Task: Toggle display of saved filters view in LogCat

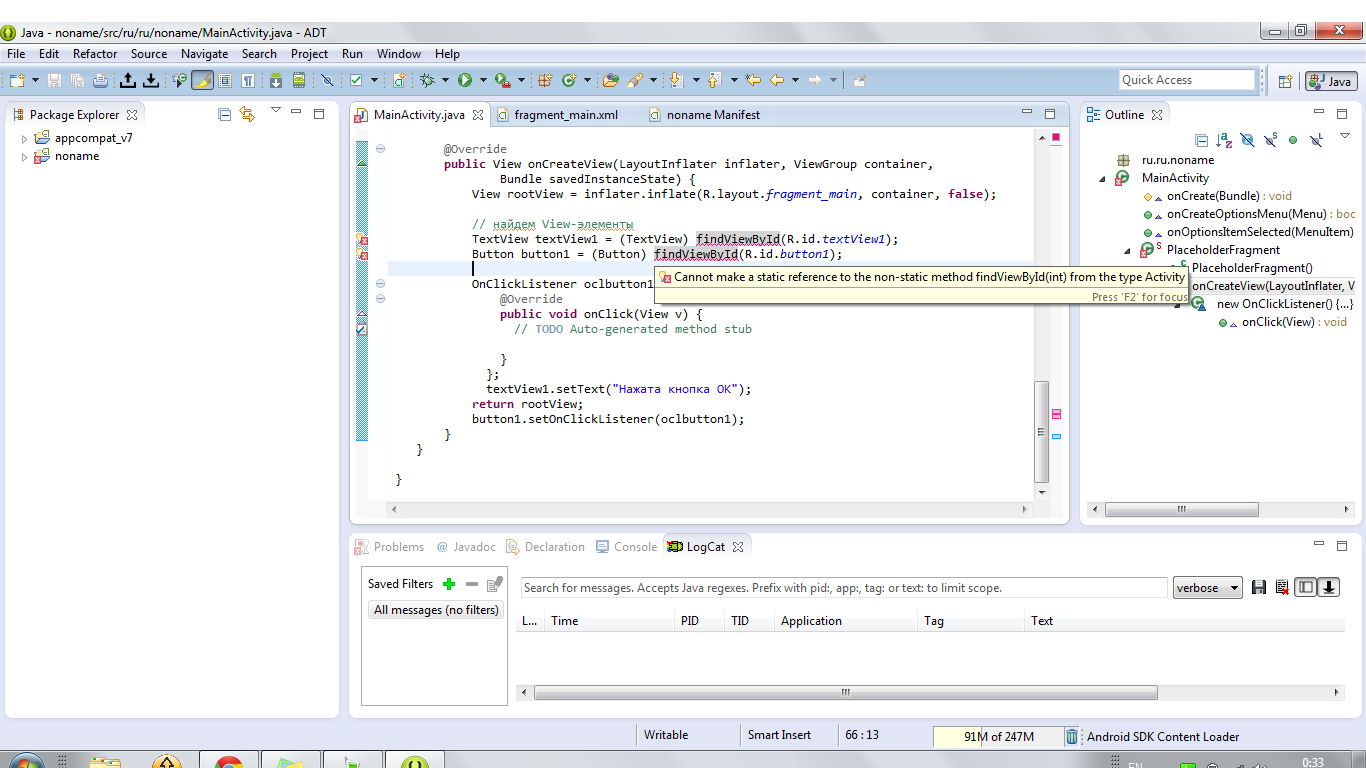Action: [1305, 588]
